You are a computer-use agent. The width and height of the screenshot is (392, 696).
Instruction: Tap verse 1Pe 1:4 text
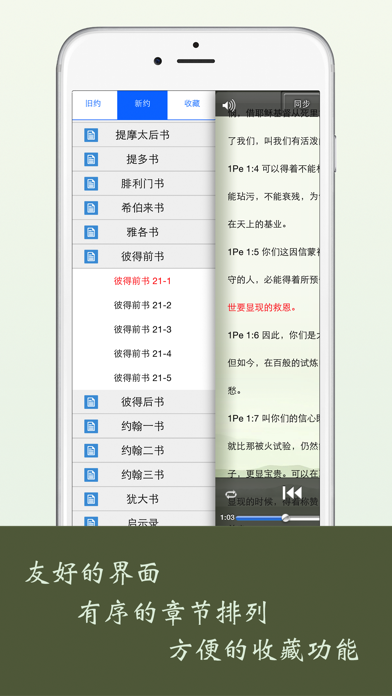[x=273, y=169]
